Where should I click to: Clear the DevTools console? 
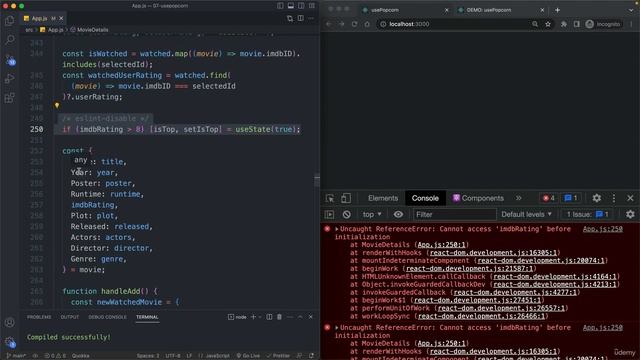347,214
